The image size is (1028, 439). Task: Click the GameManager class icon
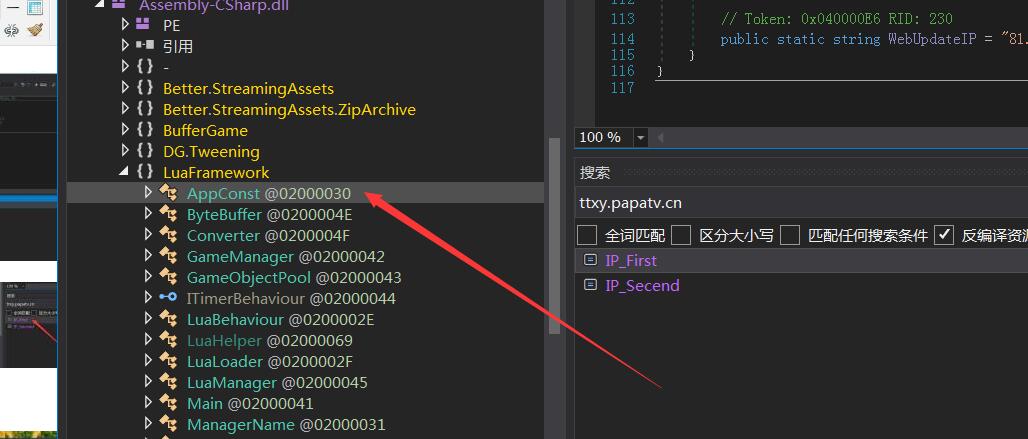(169, 257)
